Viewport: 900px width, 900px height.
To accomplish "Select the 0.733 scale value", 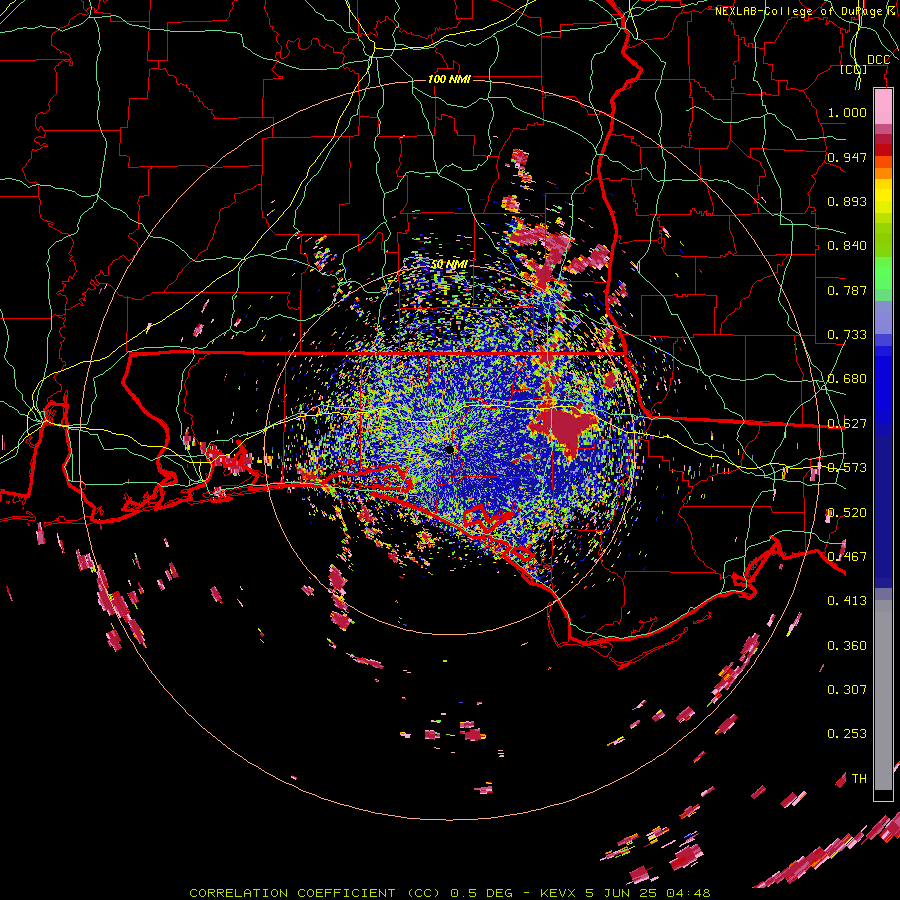I will tap(847, 334).
